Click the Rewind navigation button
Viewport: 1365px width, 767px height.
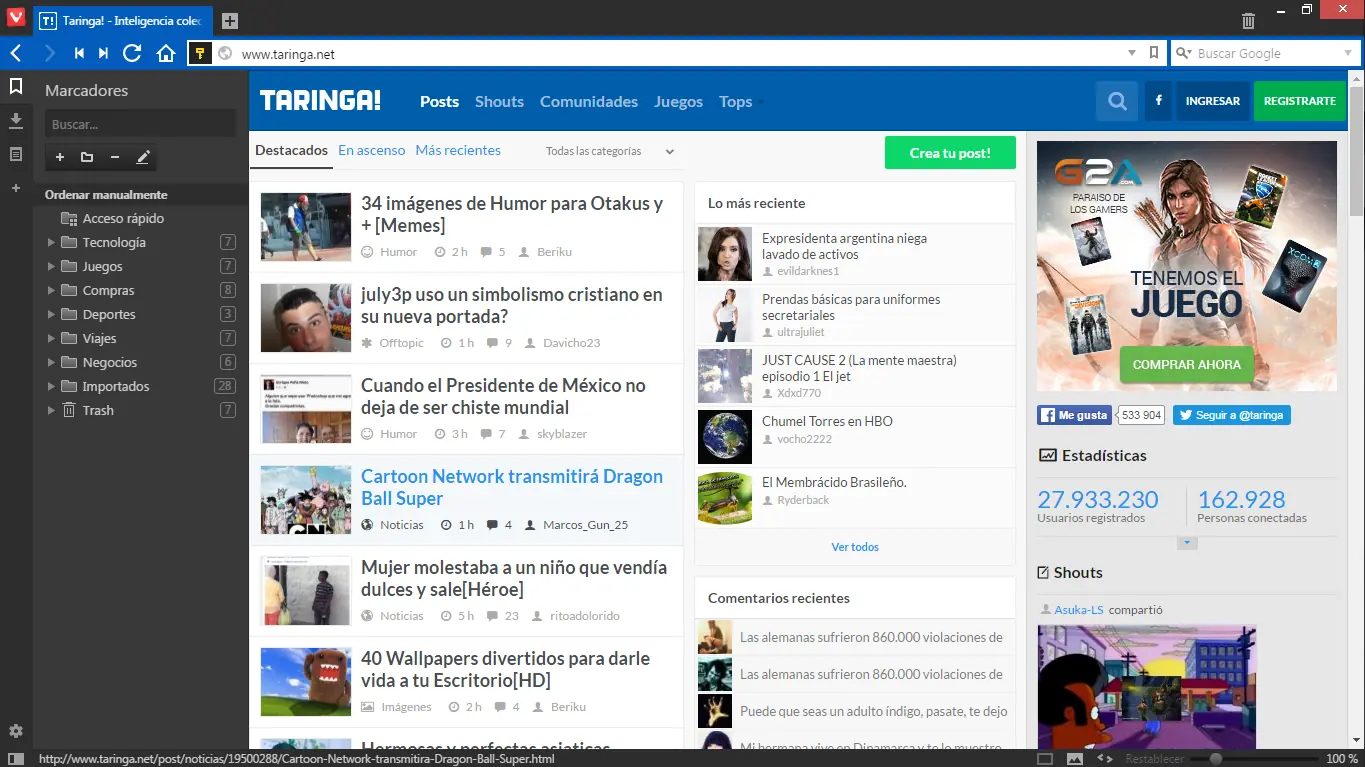pos(79,53)
